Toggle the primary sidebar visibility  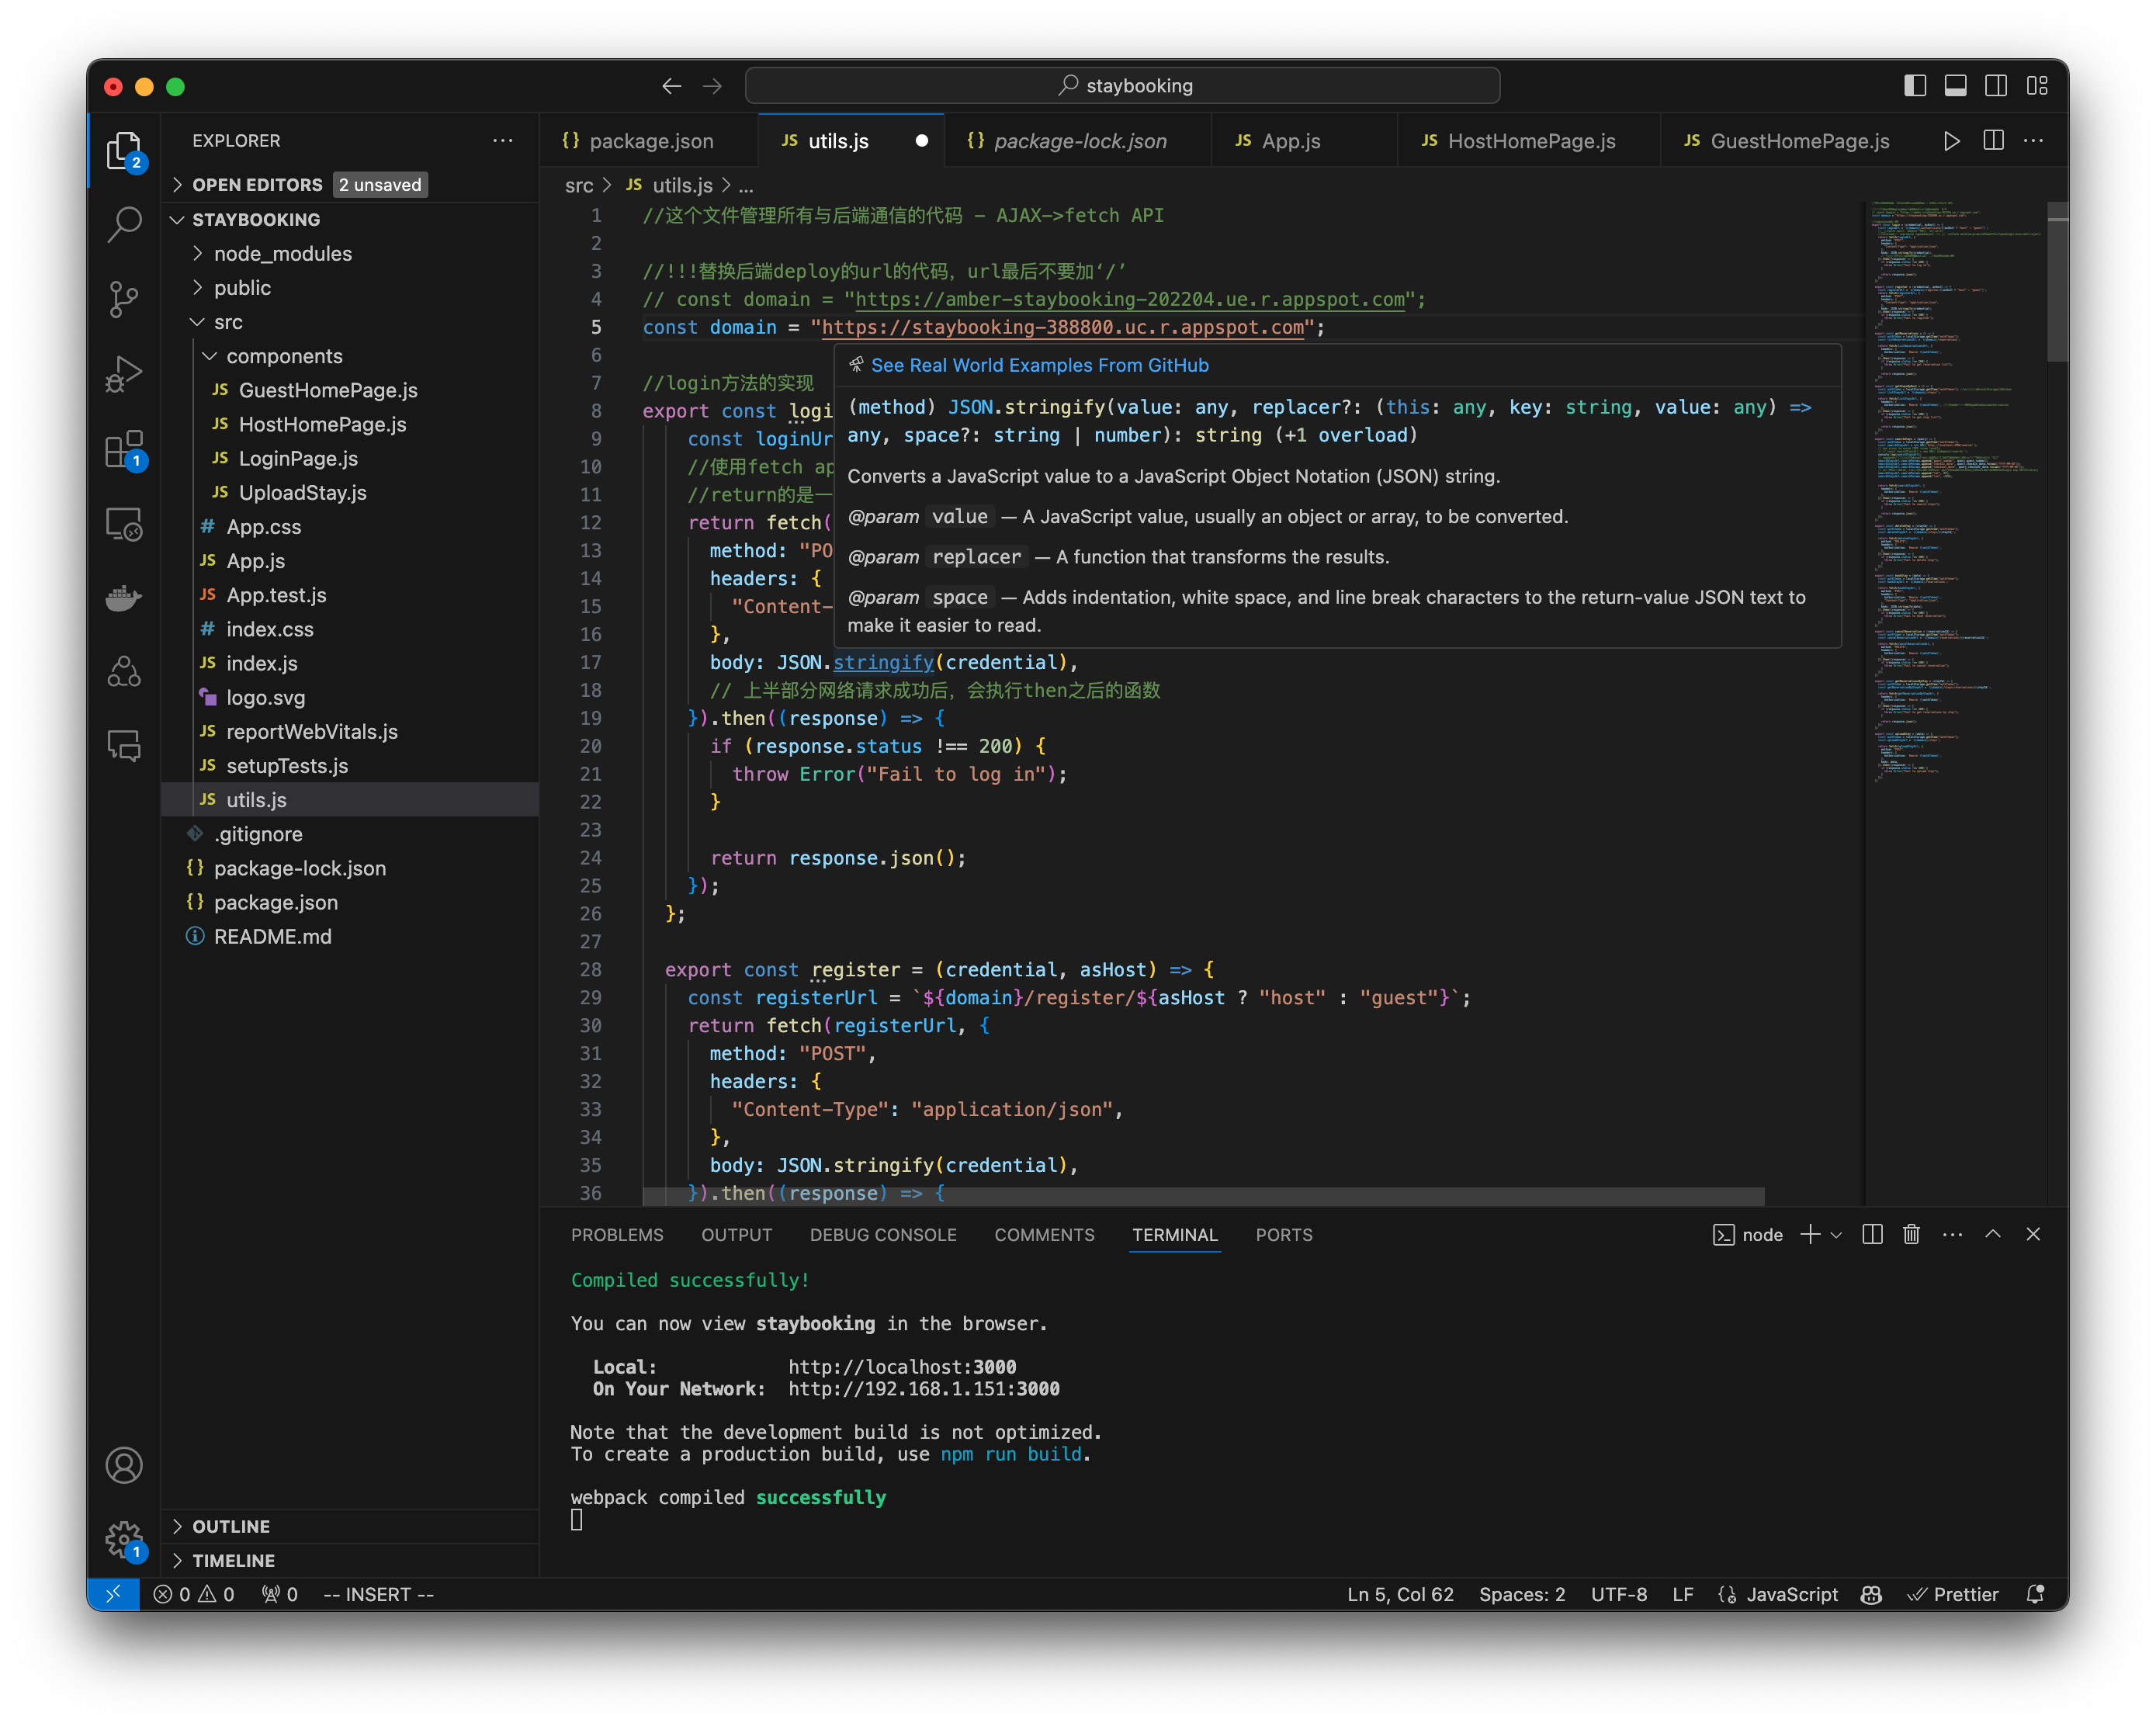point(1914,86)
